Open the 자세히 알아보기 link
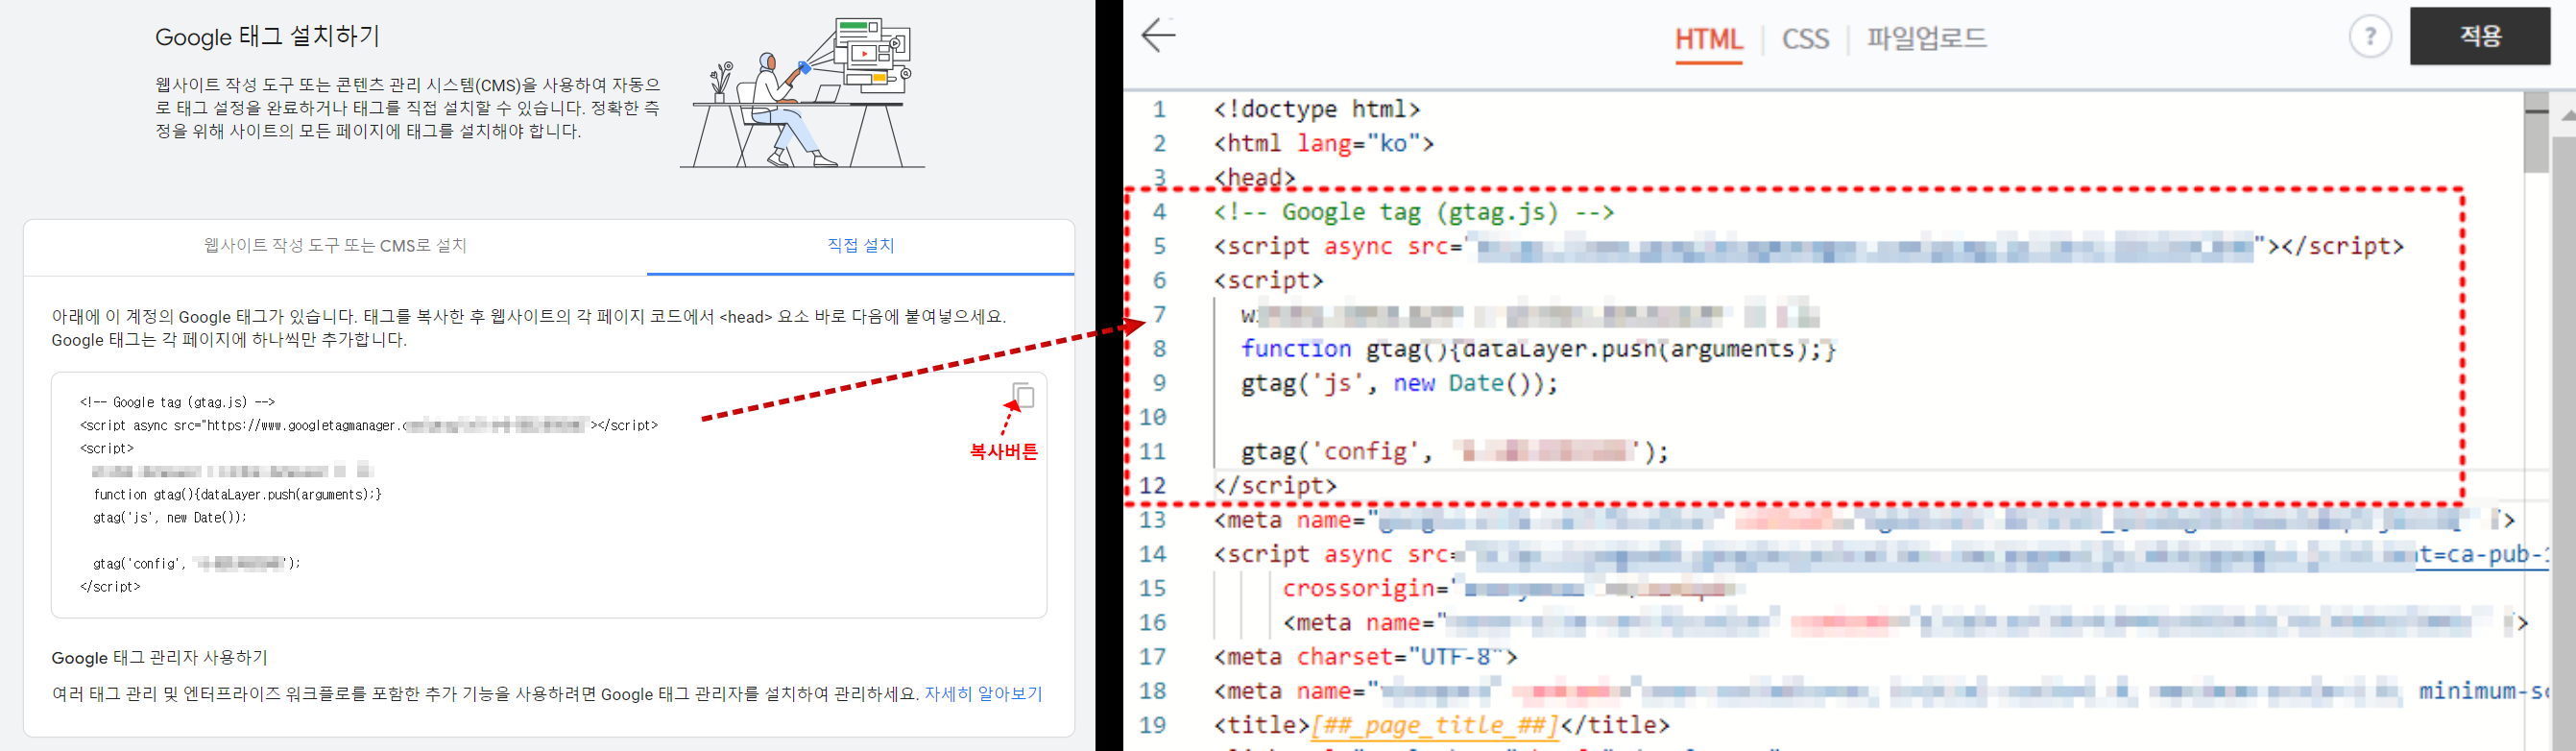This screenshot has width=2576, height=751. pyautogui.click(x=983, y=693)
